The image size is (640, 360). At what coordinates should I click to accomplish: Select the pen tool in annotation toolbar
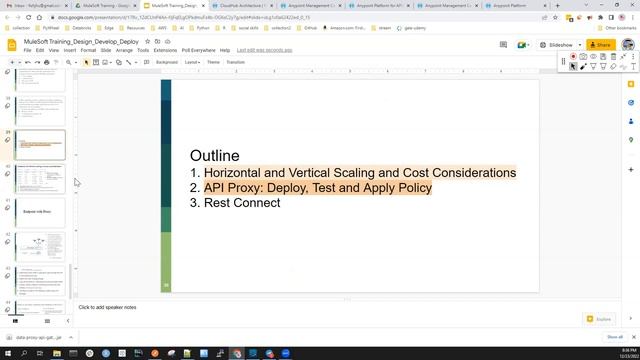(583, 67)
